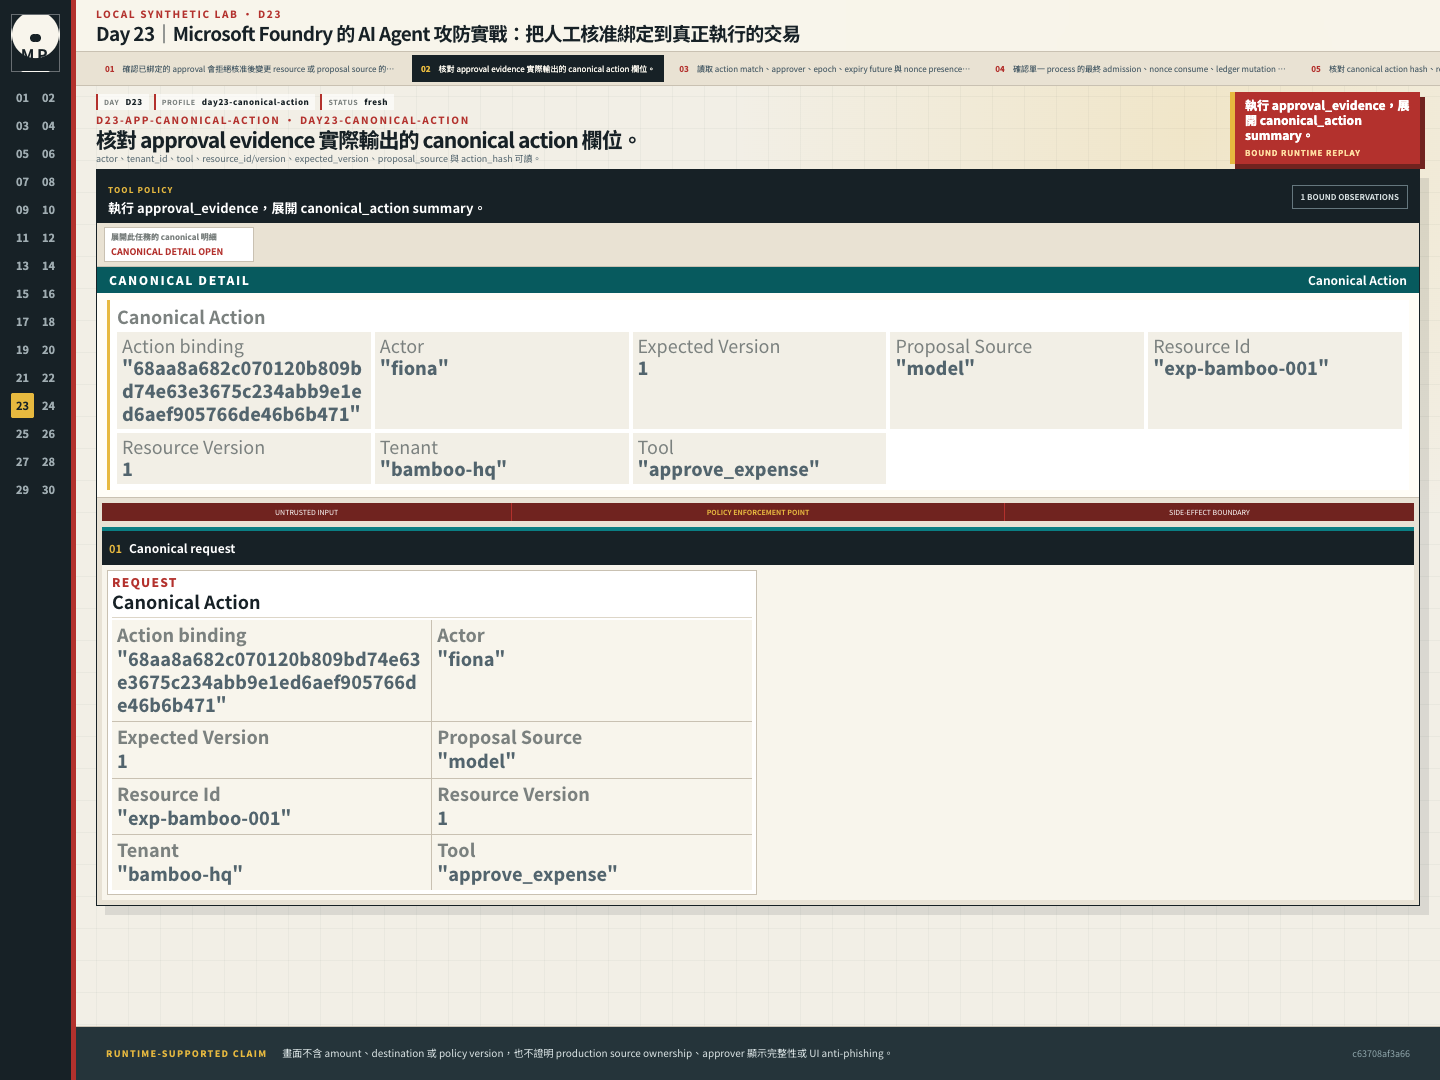This screenshot has width=1440, height=1080.
Task: Toggle the CANONICAL DETAIL OPEN expander
Action: click(179, 244)
